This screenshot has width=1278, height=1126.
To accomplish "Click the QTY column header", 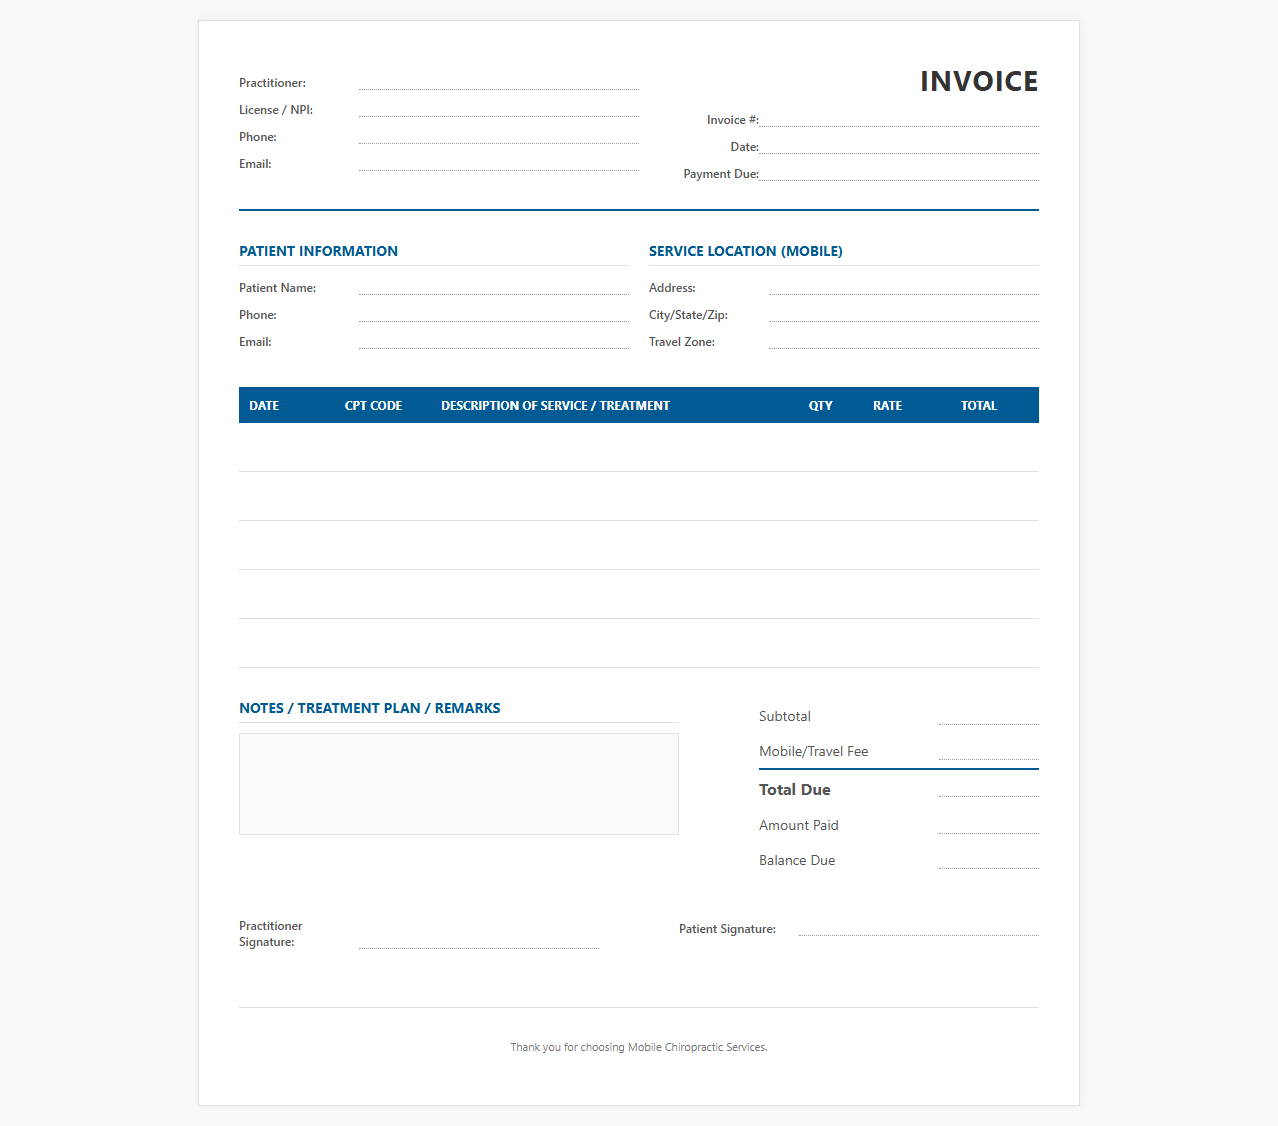I will pos(821,405).
